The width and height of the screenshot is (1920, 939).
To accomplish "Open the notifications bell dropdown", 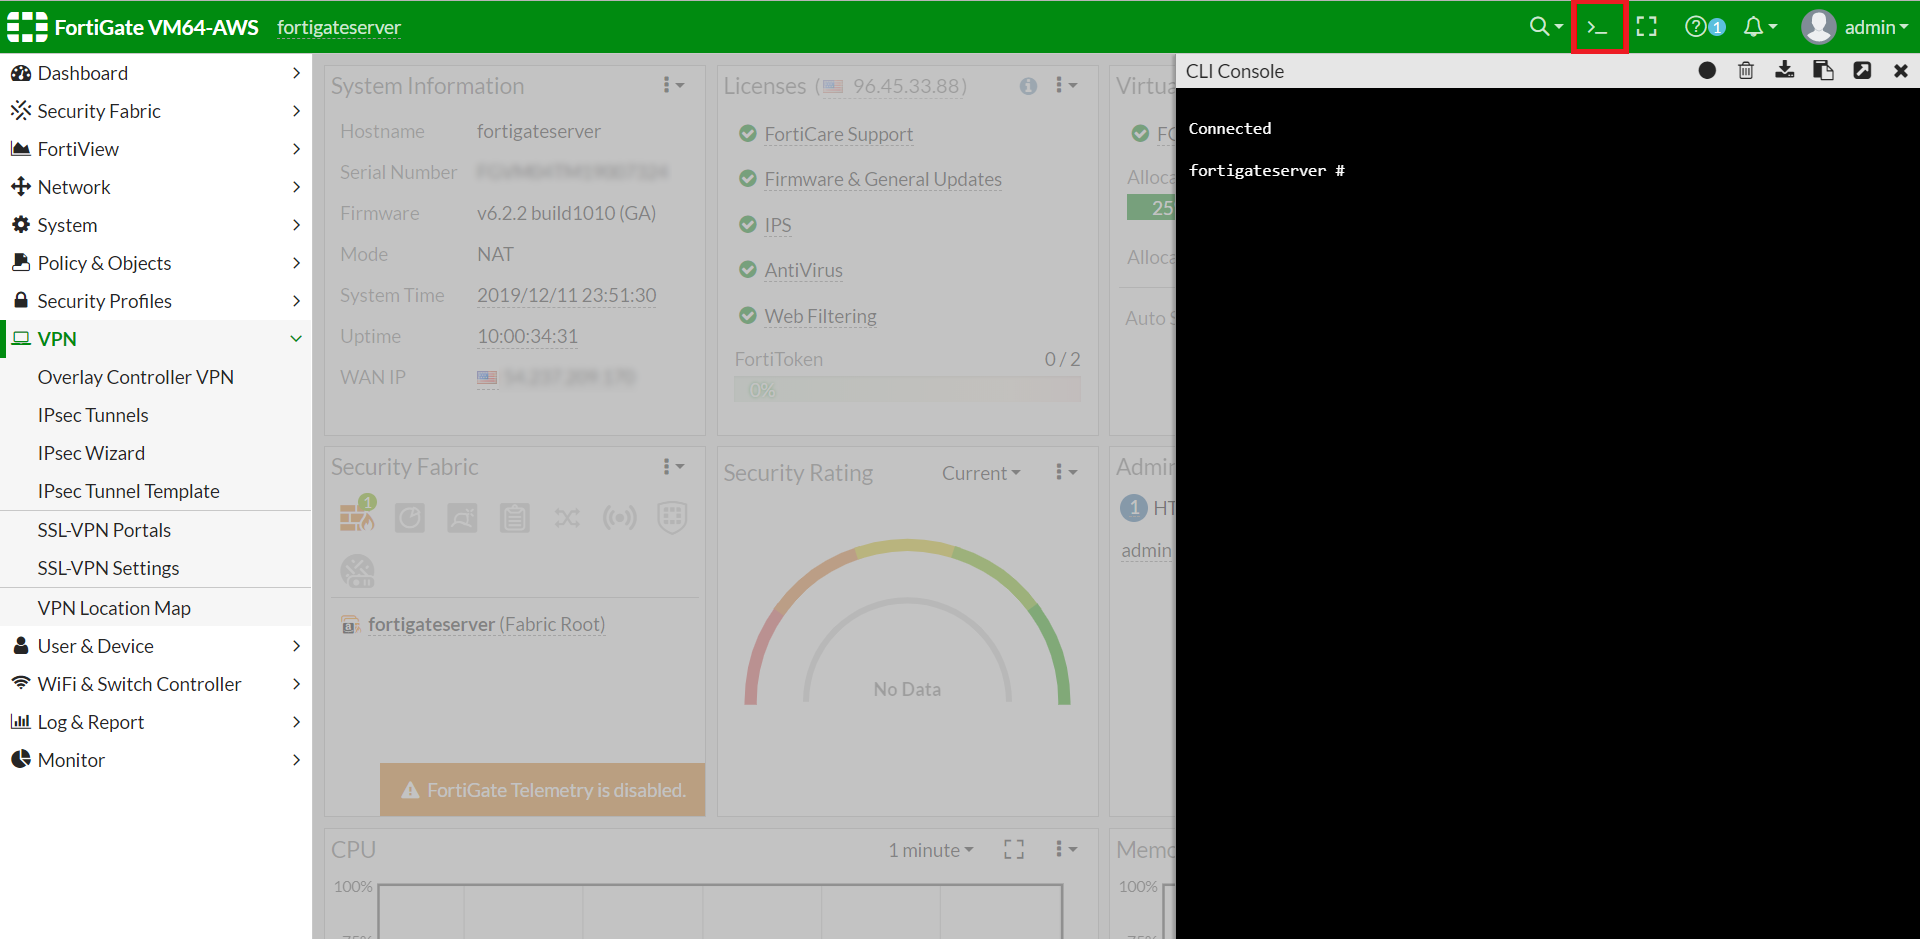I will [x=1759, y=27].
